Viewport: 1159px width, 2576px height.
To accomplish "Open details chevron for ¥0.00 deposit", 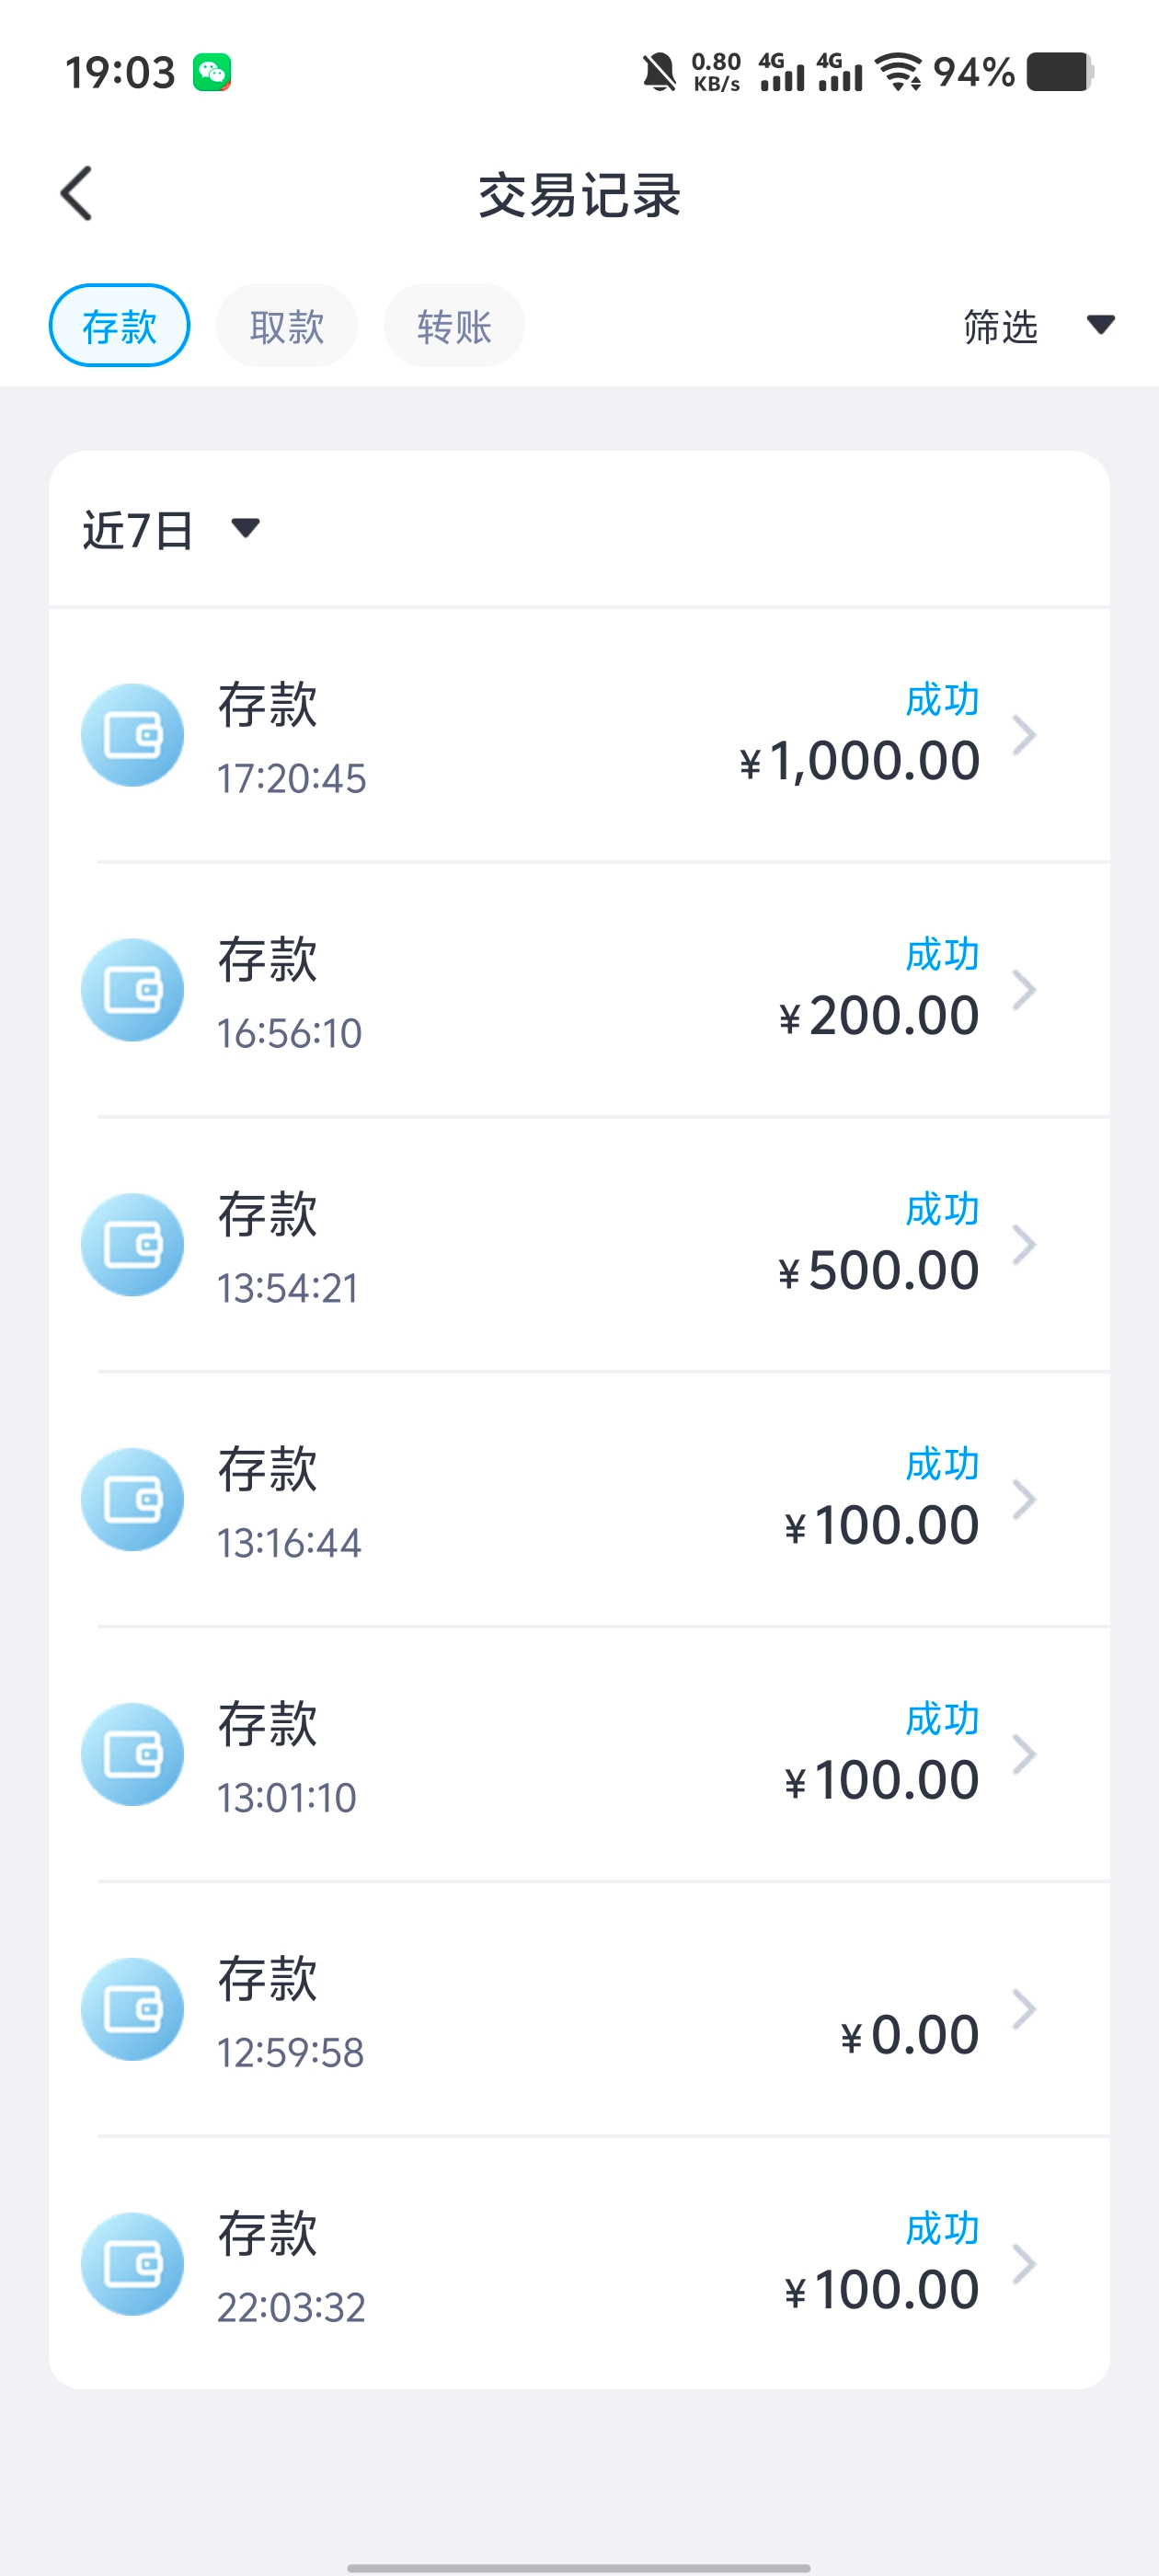I will [1024, 2009].
